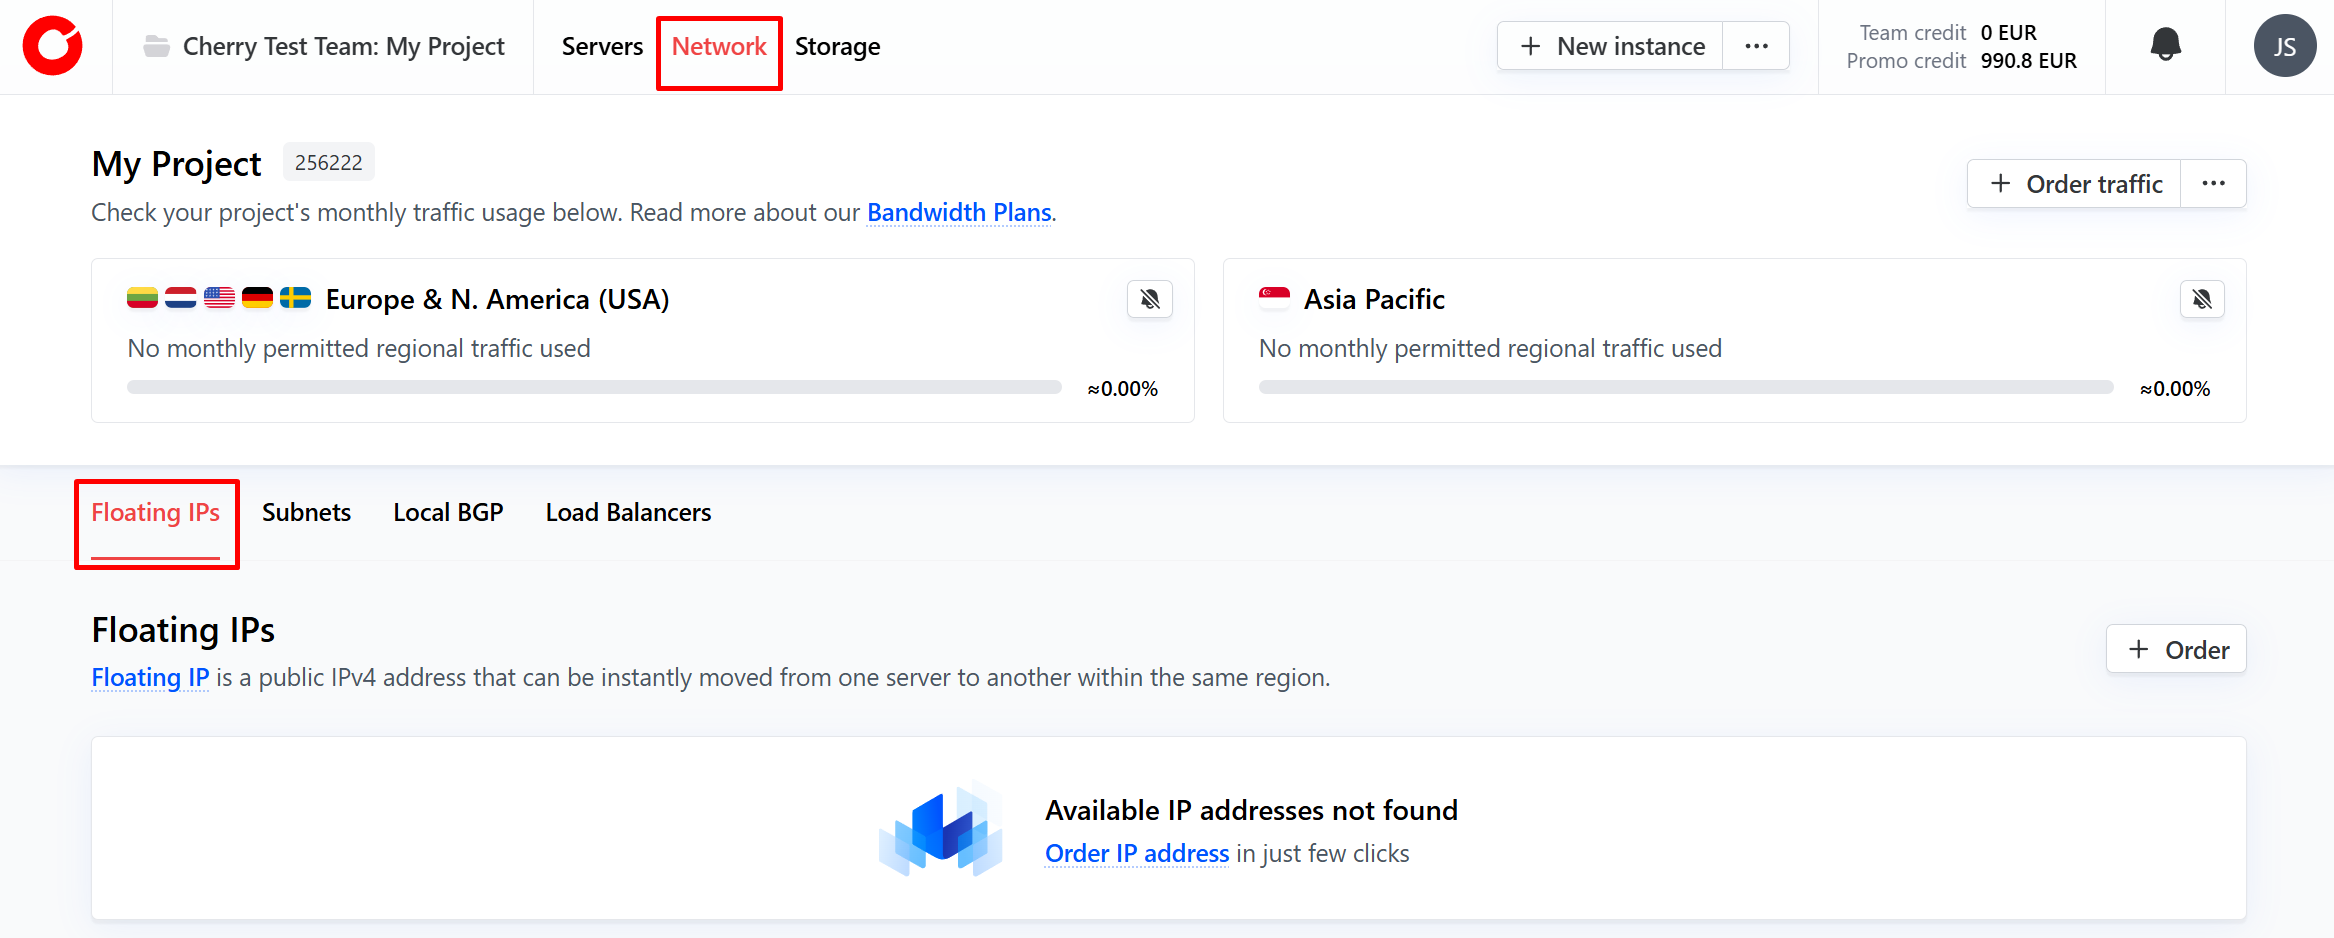Open the Cherry Test Team project selector
Viewport: 2334px width, 938px height.
tap(343, 47)
